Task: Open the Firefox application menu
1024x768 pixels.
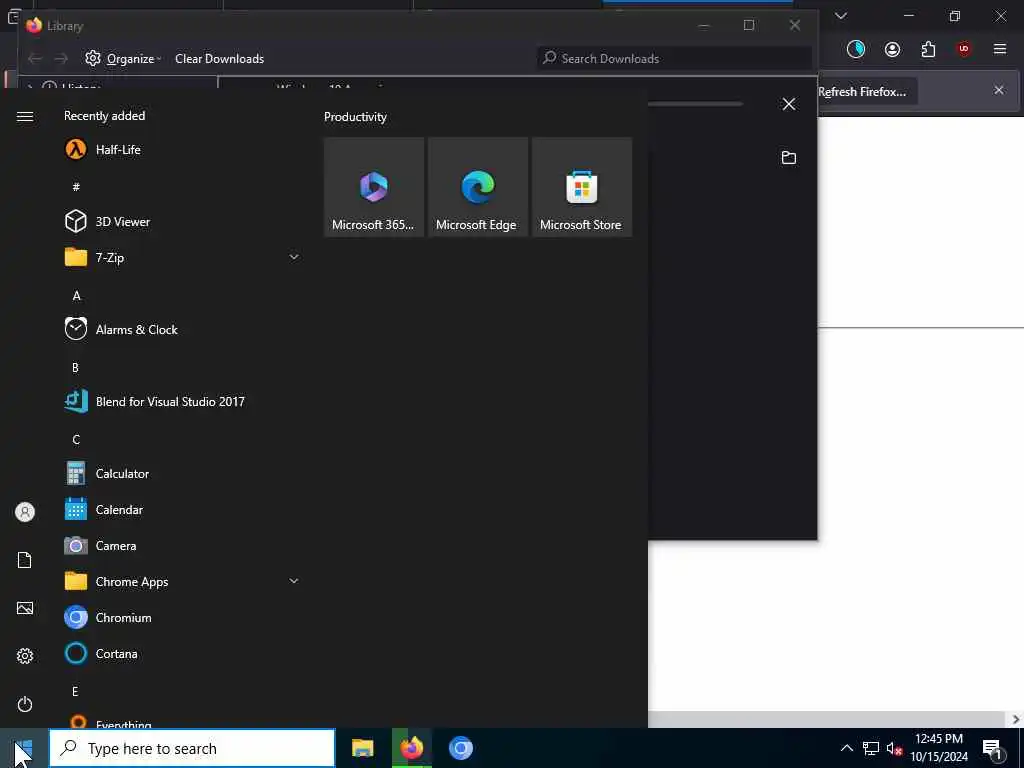Action: pos(1000,49)
